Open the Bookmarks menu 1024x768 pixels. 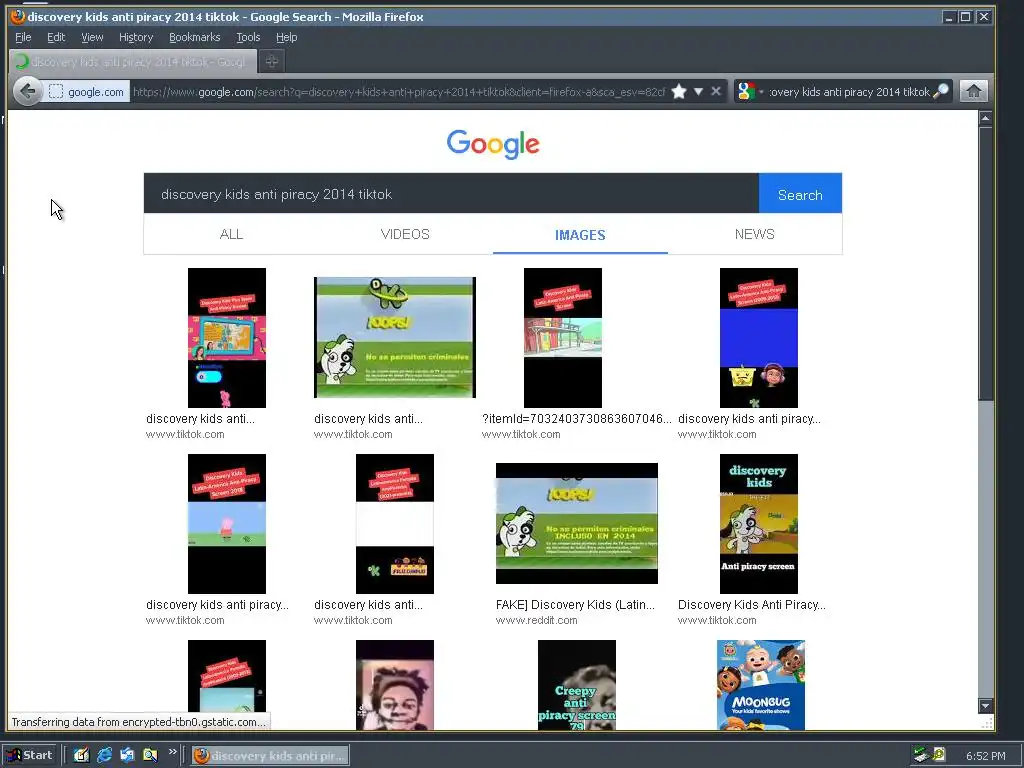click(195, 37)
